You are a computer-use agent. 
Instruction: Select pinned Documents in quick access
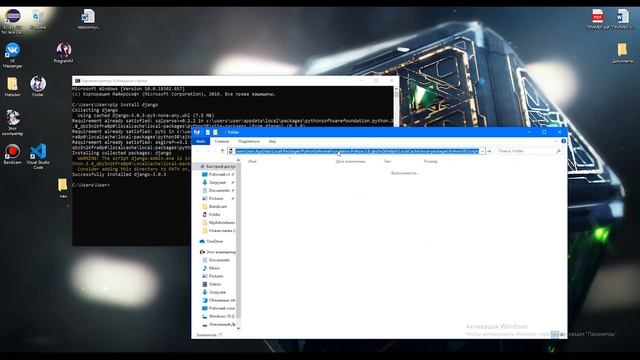219,190
